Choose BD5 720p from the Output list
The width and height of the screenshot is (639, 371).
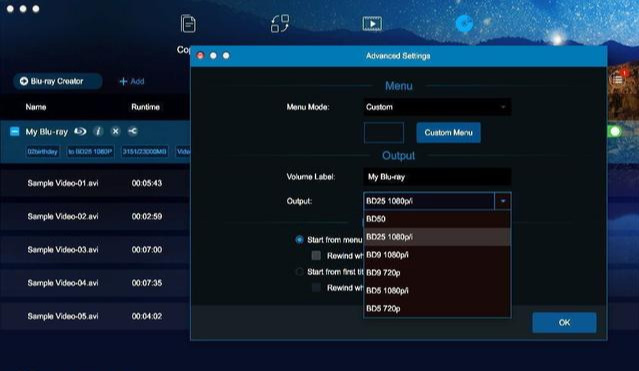[x=437, y=309]
